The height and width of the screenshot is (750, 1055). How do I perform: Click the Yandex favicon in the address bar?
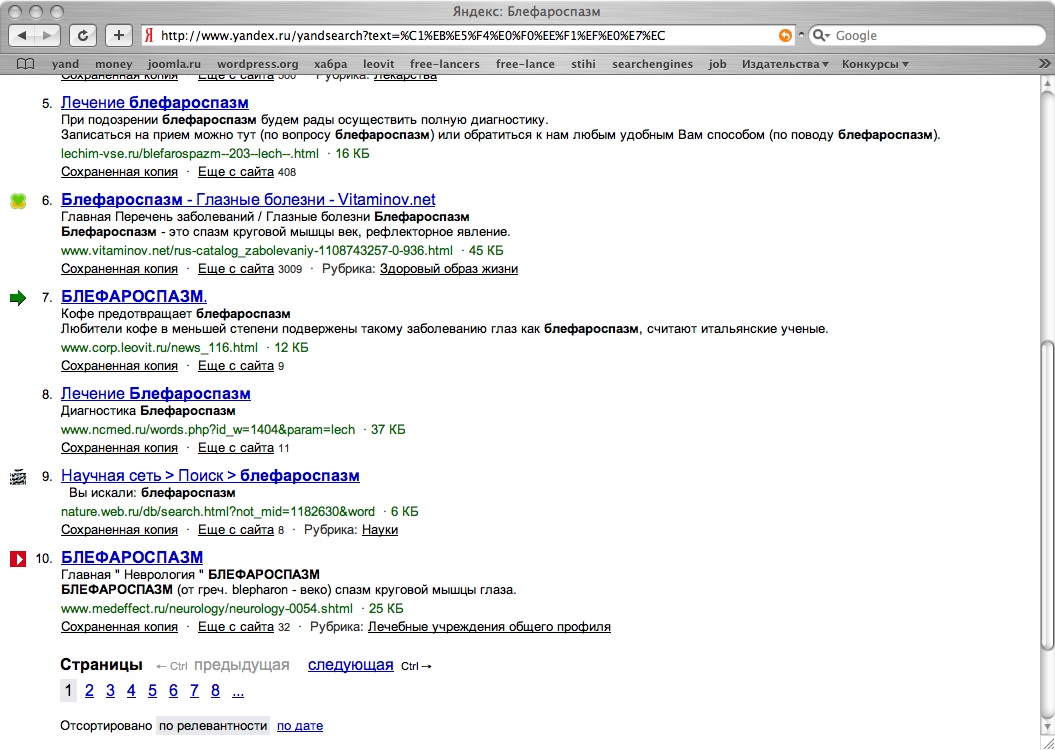click(149, 36)
